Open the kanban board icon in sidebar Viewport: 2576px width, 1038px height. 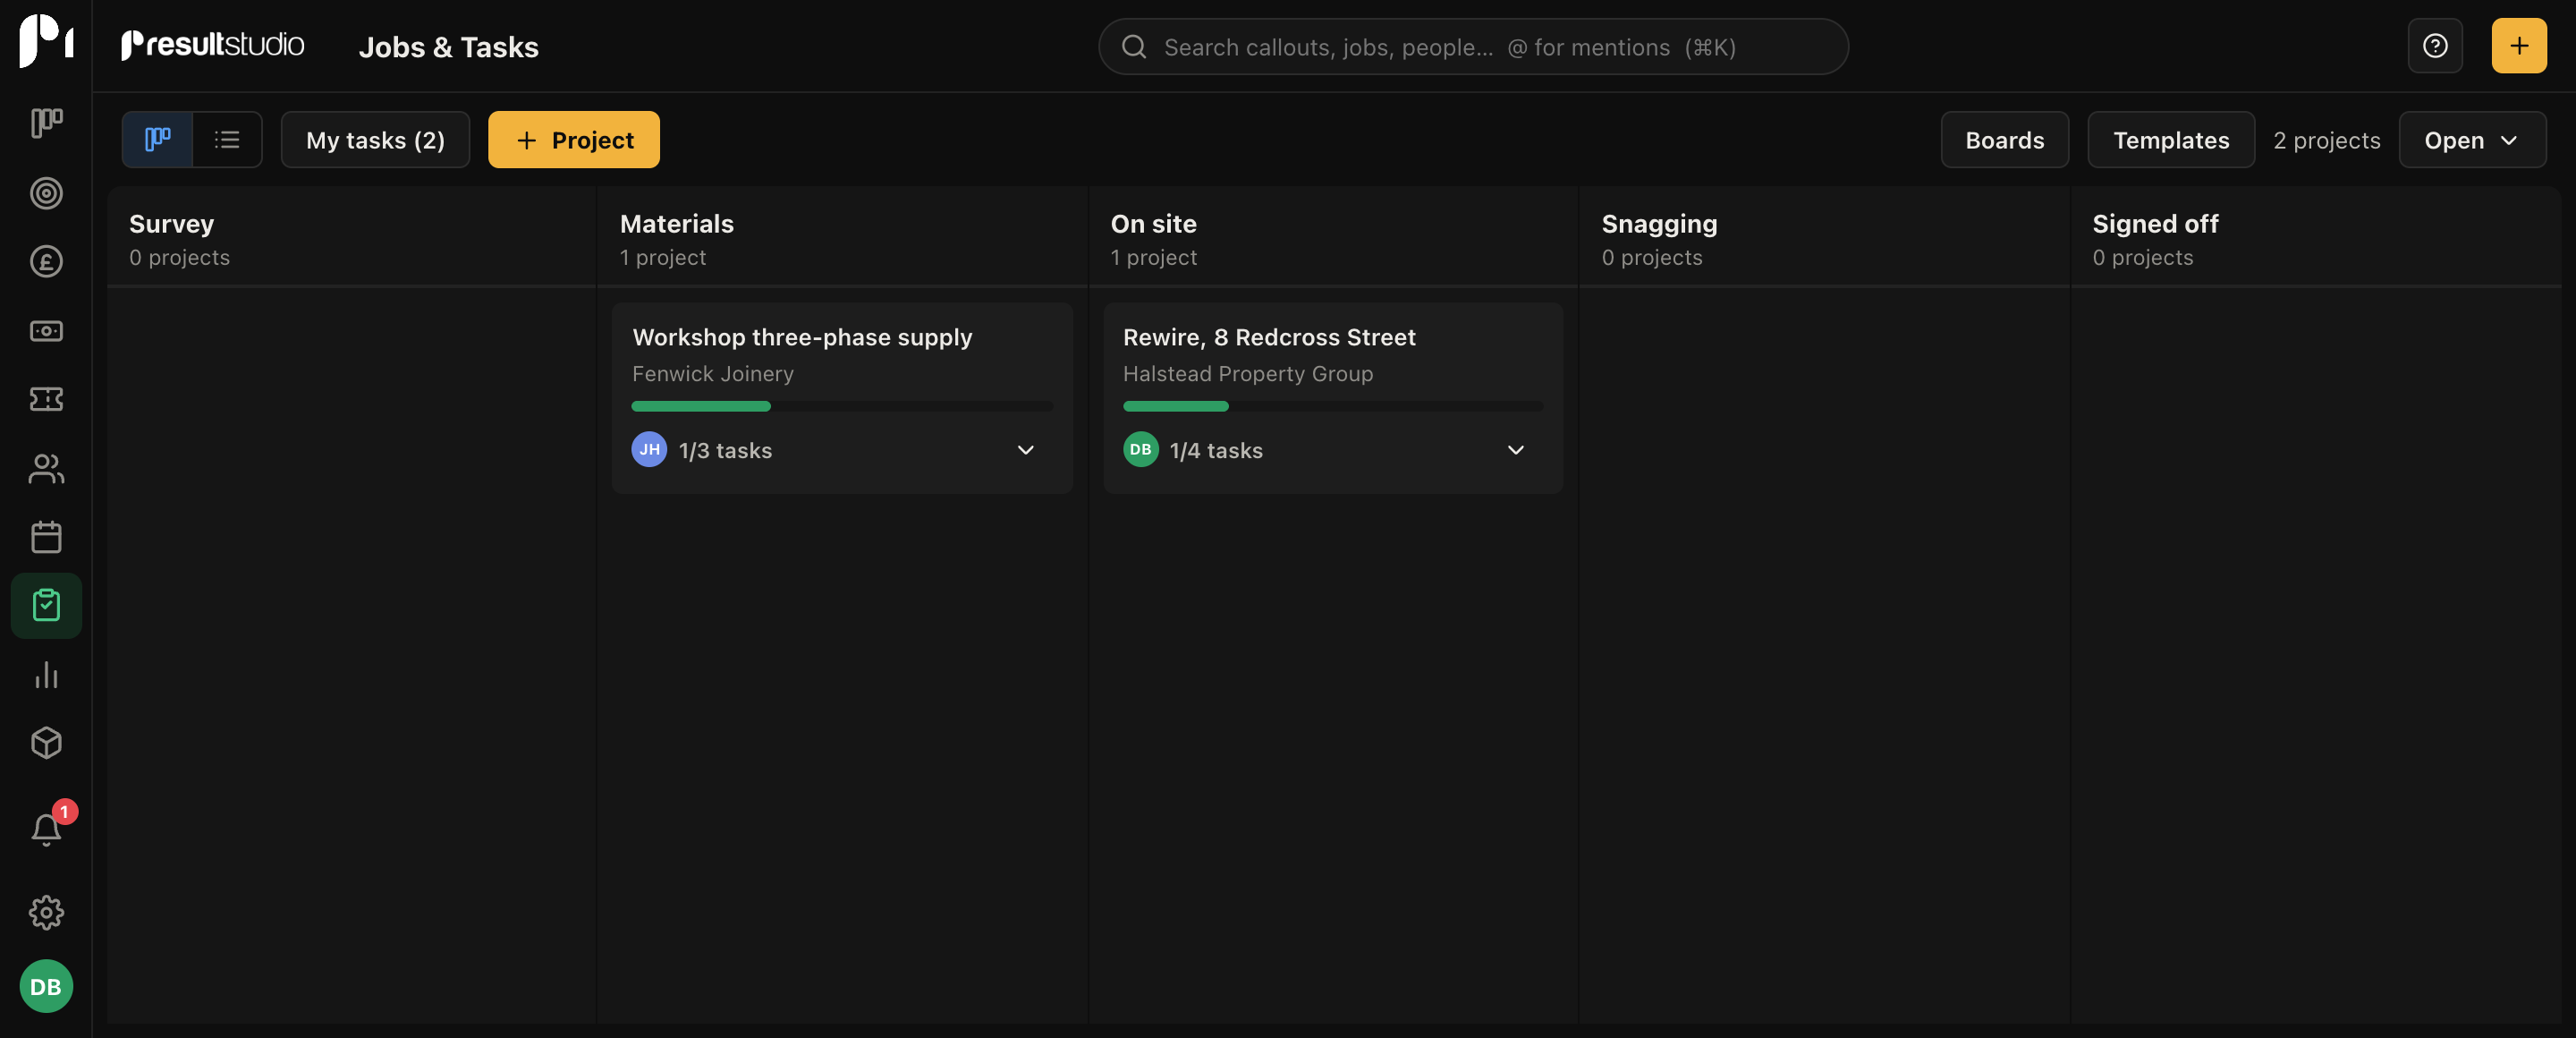click(46, 123)
